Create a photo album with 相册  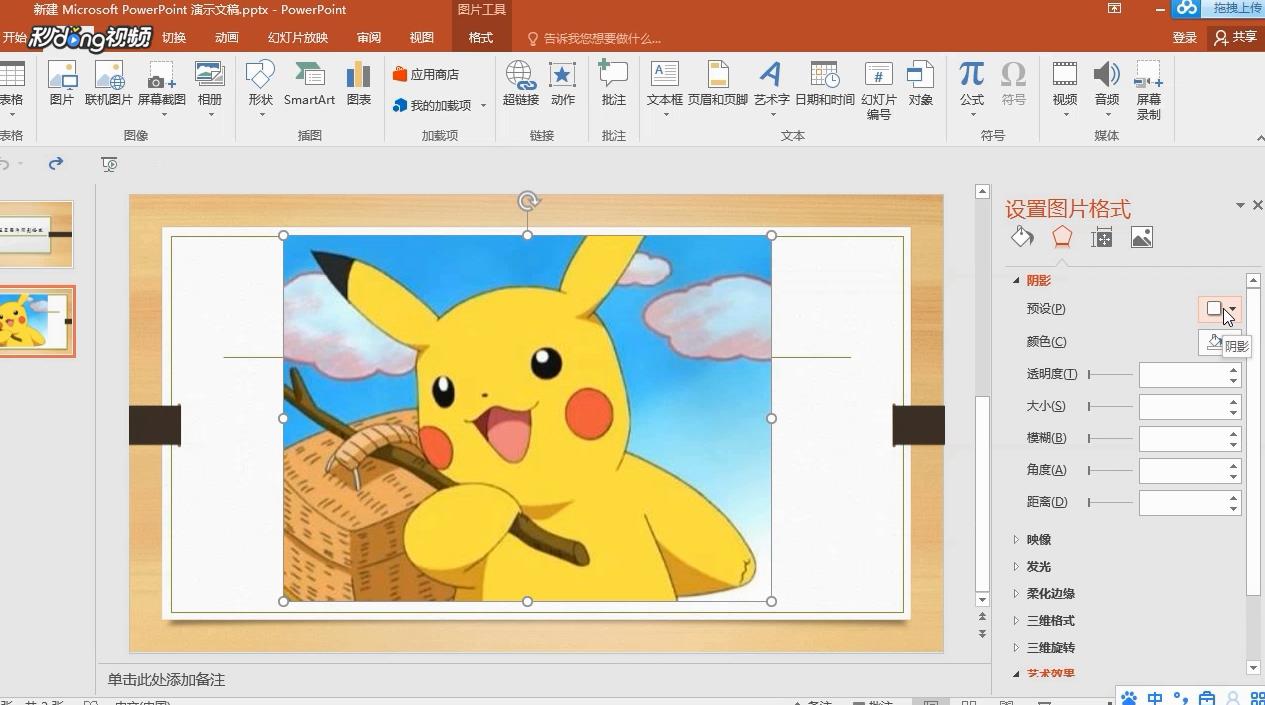210,88
